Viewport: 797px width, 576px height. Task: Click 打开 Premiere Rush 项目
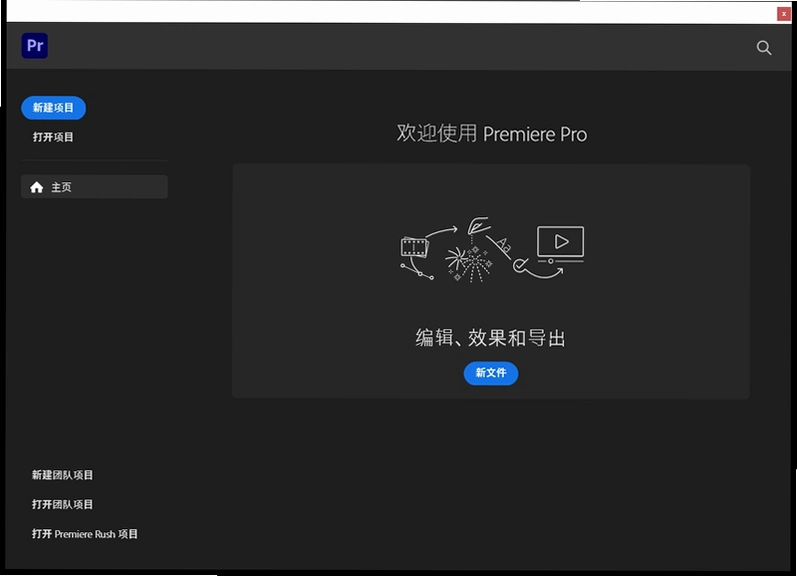(x=85, y=534)
